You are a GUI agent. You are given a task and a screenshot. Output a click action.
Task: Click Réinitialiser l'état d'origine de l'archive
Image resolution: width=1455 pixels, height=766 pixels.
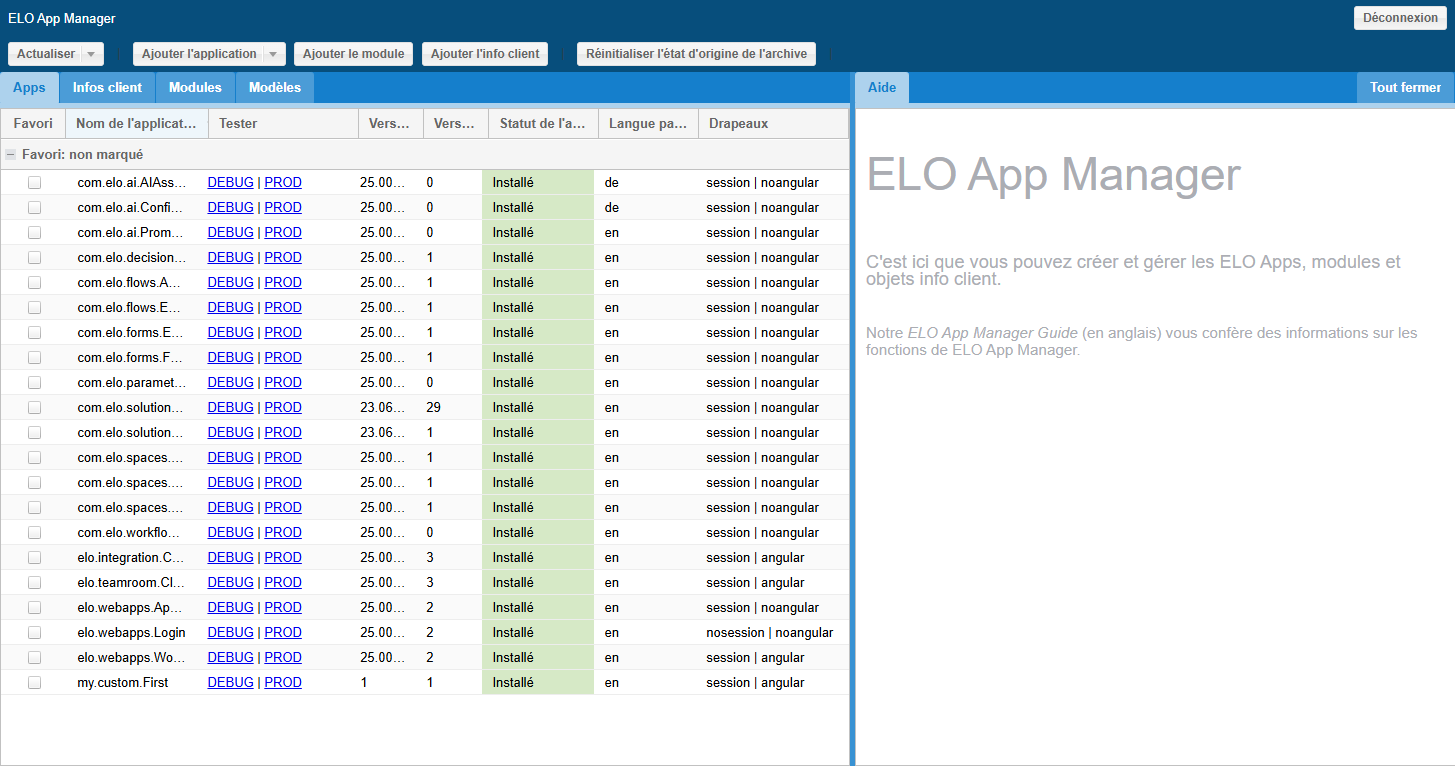pyautogui.click(x=696, y=54)
